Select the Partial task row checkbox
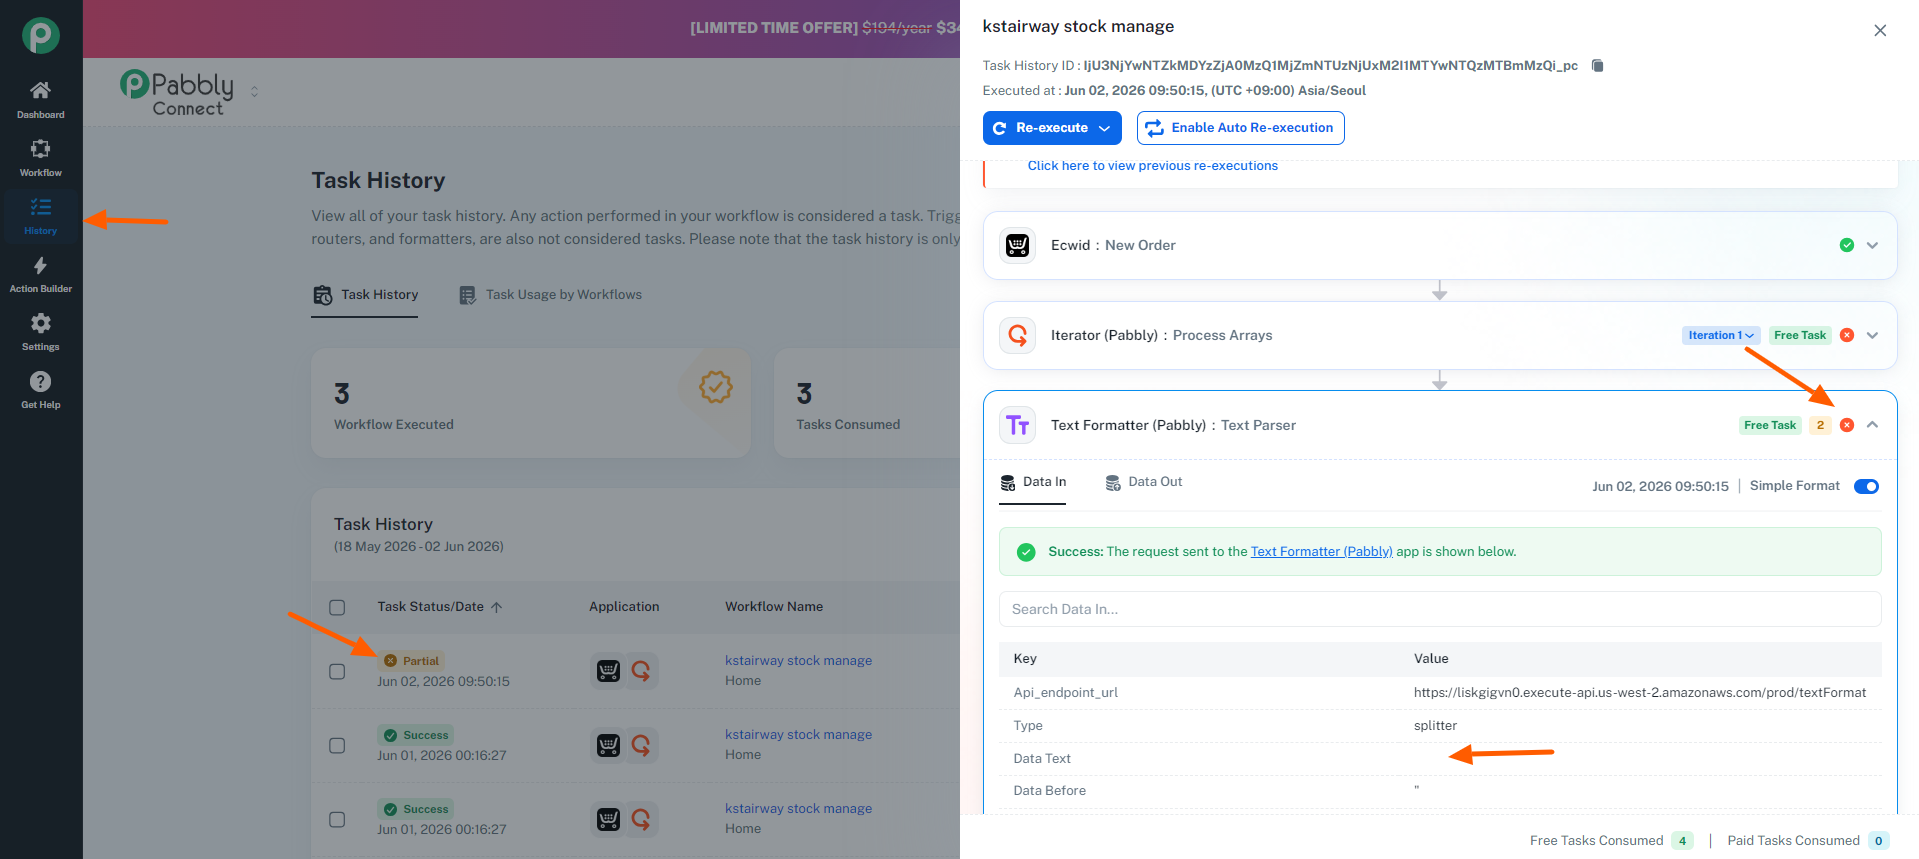The width and height of the screenshot is (1919, 859). point(337,671)
